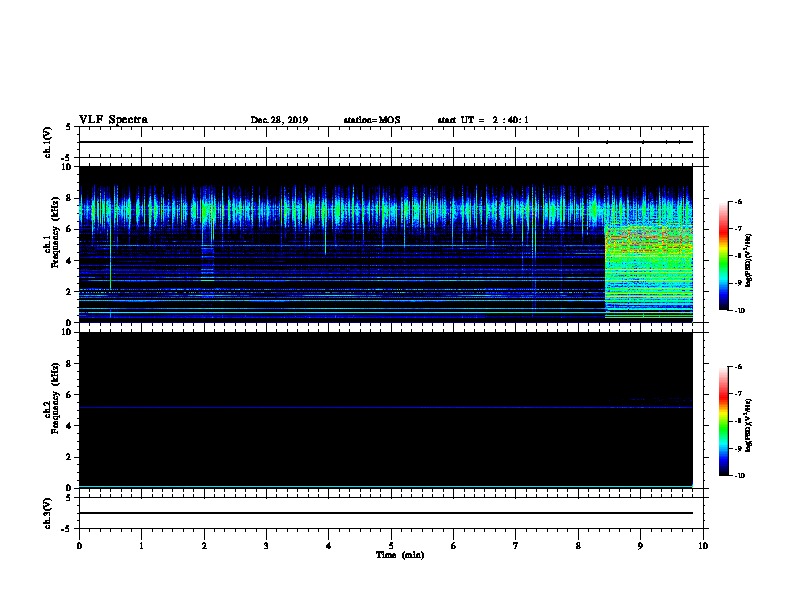792x612 pixels.
Task: Click the horizontal 5 kHz line in ch.2 spectrogram
Action: (x=386, y=407)
